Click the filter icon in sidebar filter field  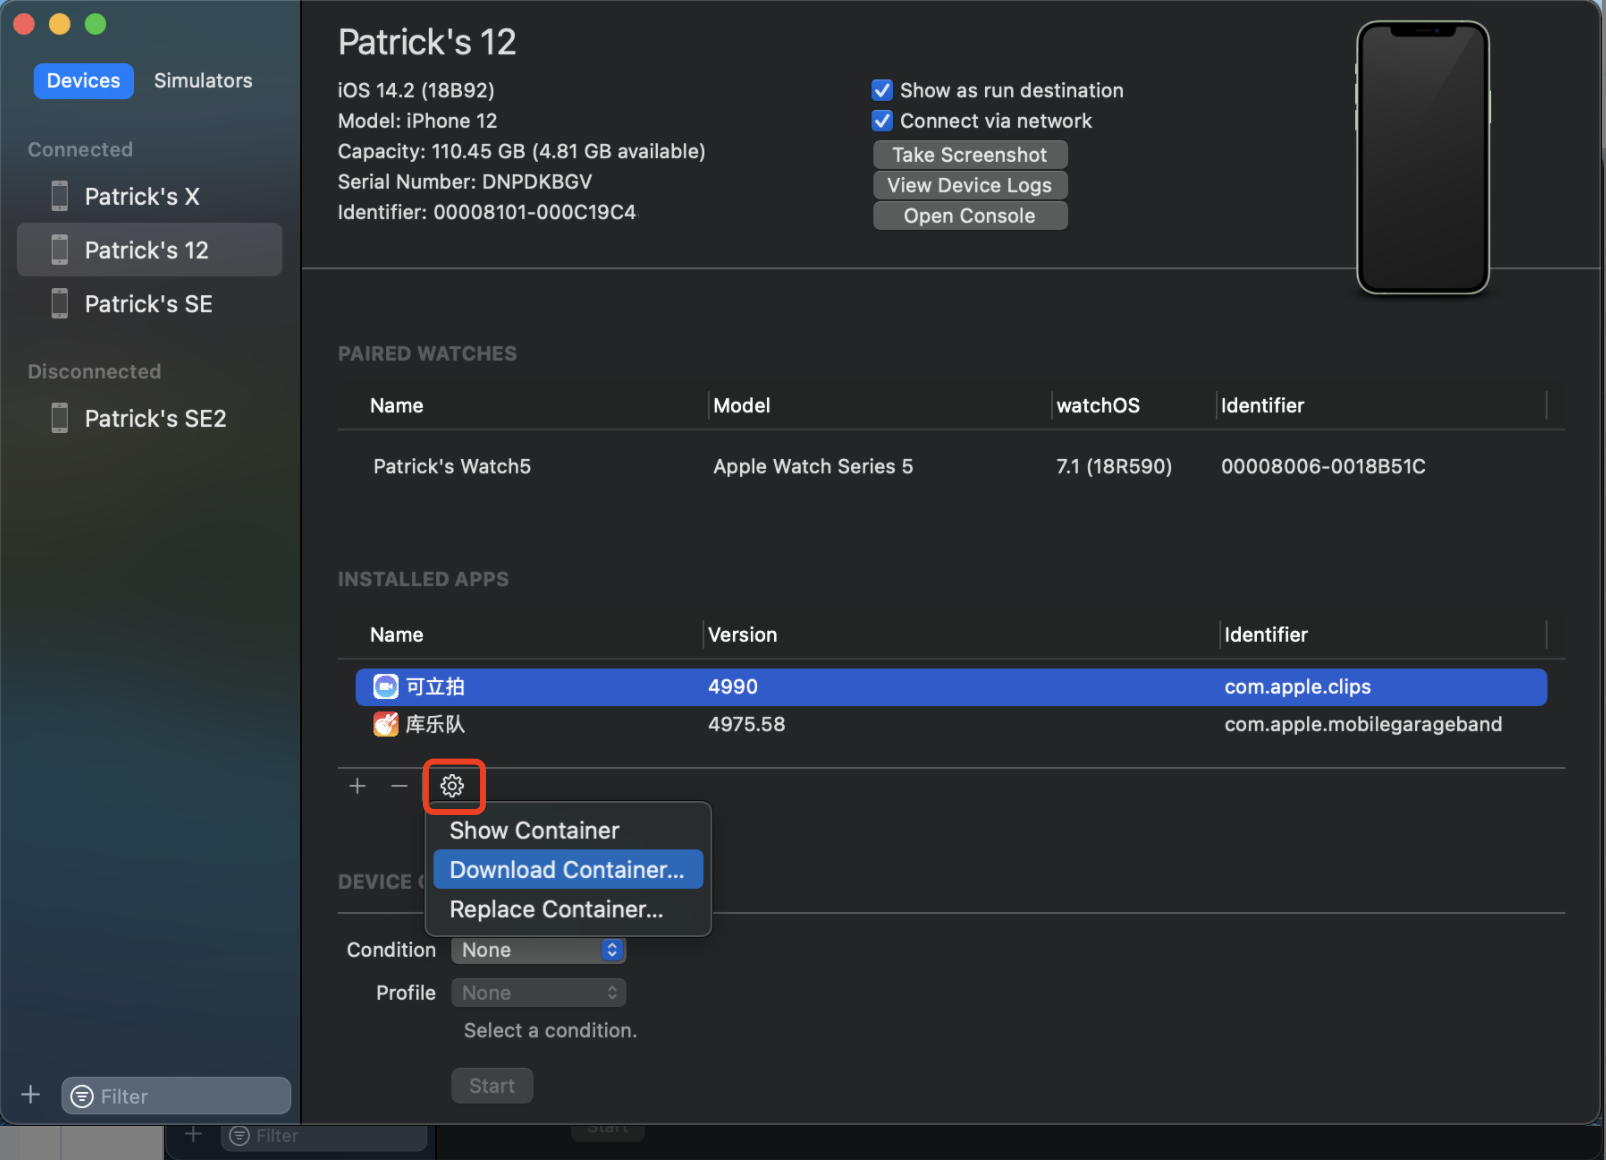(x=82, y=1096)
